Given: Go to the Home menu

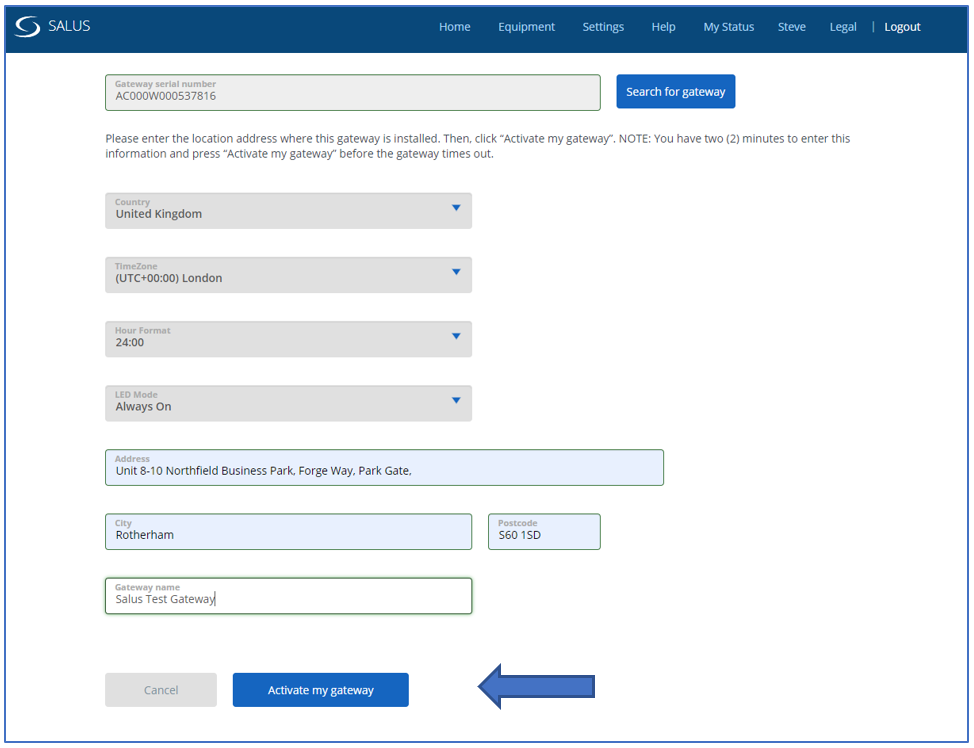Looking at the screenshot, I should pyautogui.click(x=454, y=27).
